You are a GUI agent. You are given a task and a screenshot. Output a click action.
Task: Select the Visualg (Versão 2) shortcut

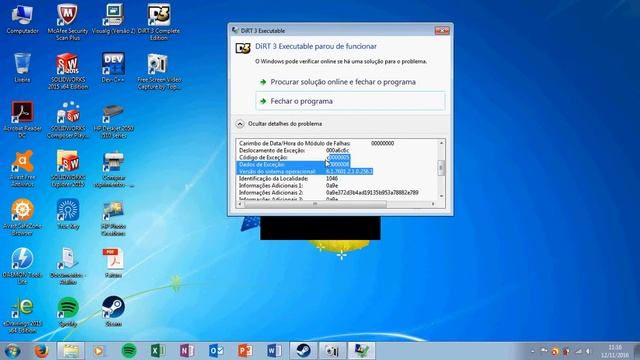[113, 20]
